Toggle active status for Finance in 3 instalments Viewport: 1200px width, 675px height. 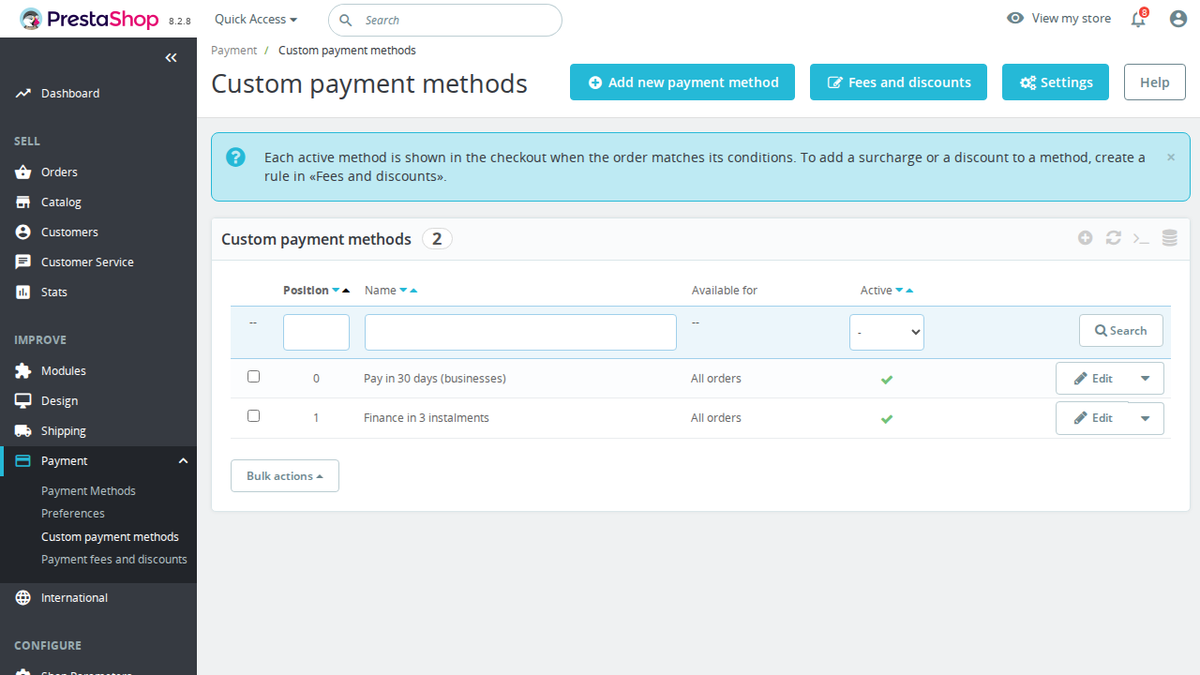tap(887, 418)
